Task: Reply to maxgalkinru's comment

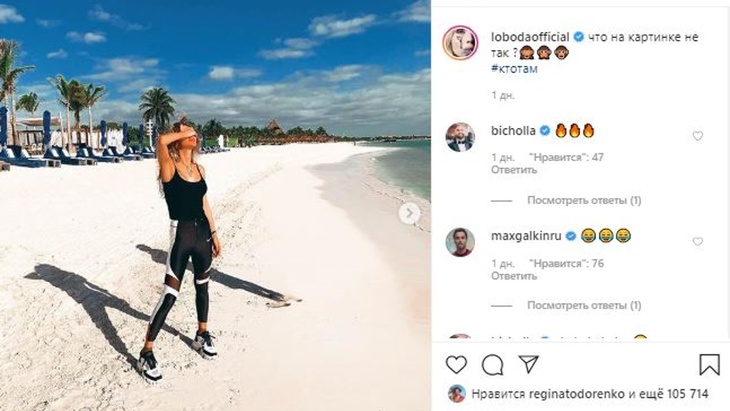Action: click(x=514, y=276)
